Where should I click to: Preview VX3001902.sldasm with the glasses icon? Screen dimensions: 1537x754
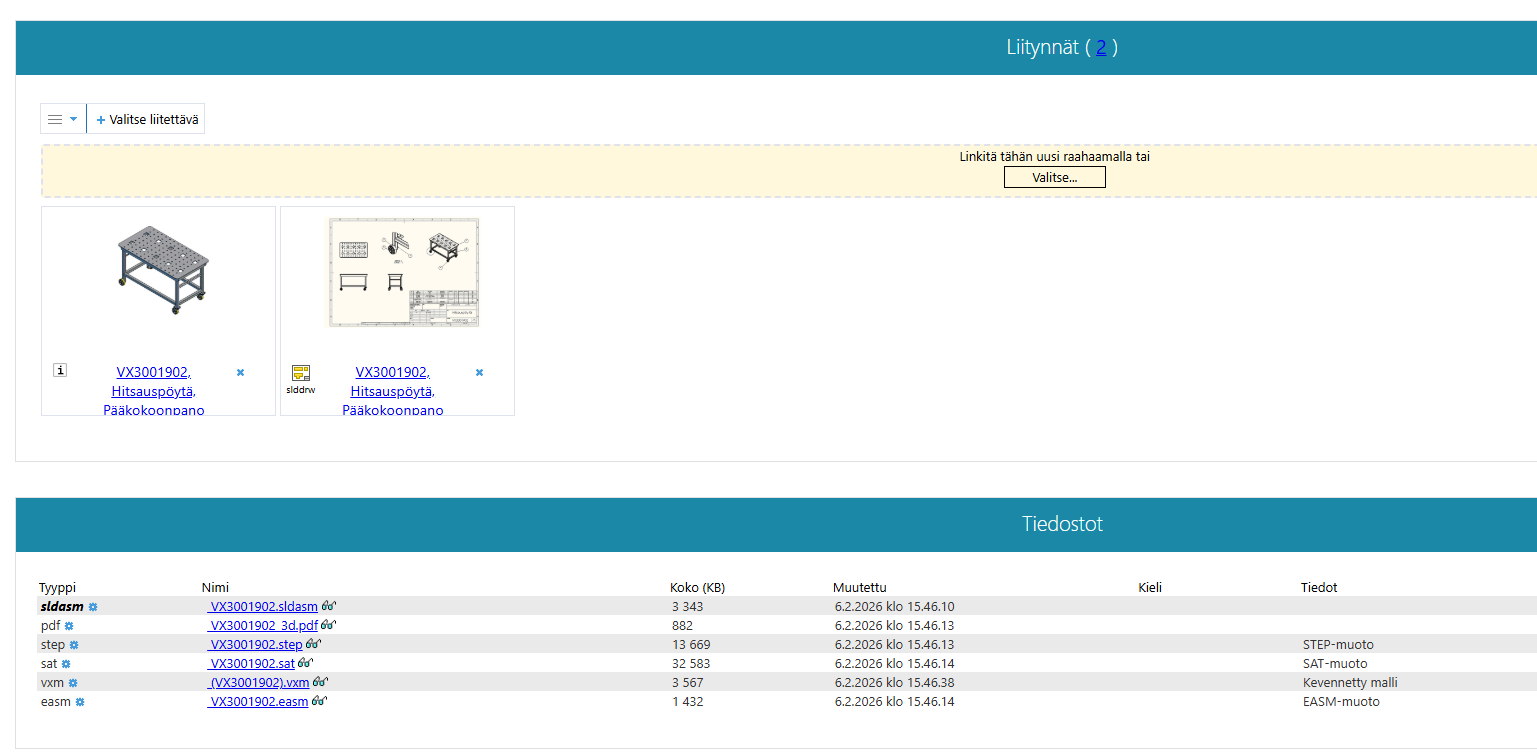point(328,606)
